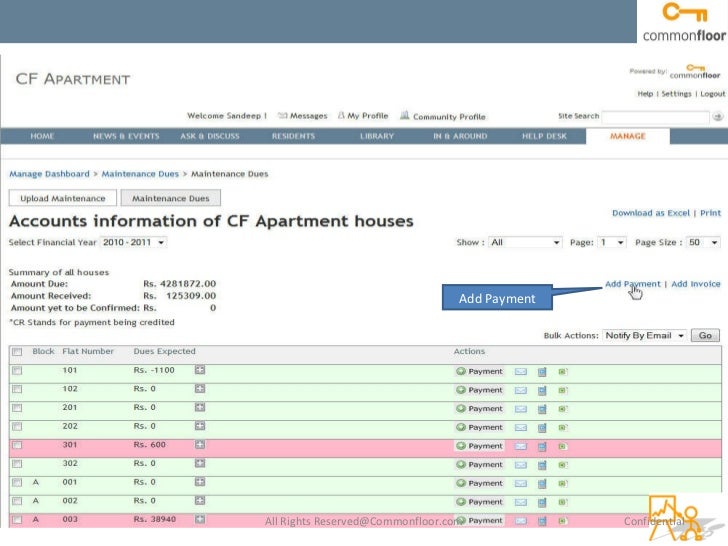Click the envelope email icon in flat 001 row
Viewport: 728px width, 546px height.
point(521,483)
